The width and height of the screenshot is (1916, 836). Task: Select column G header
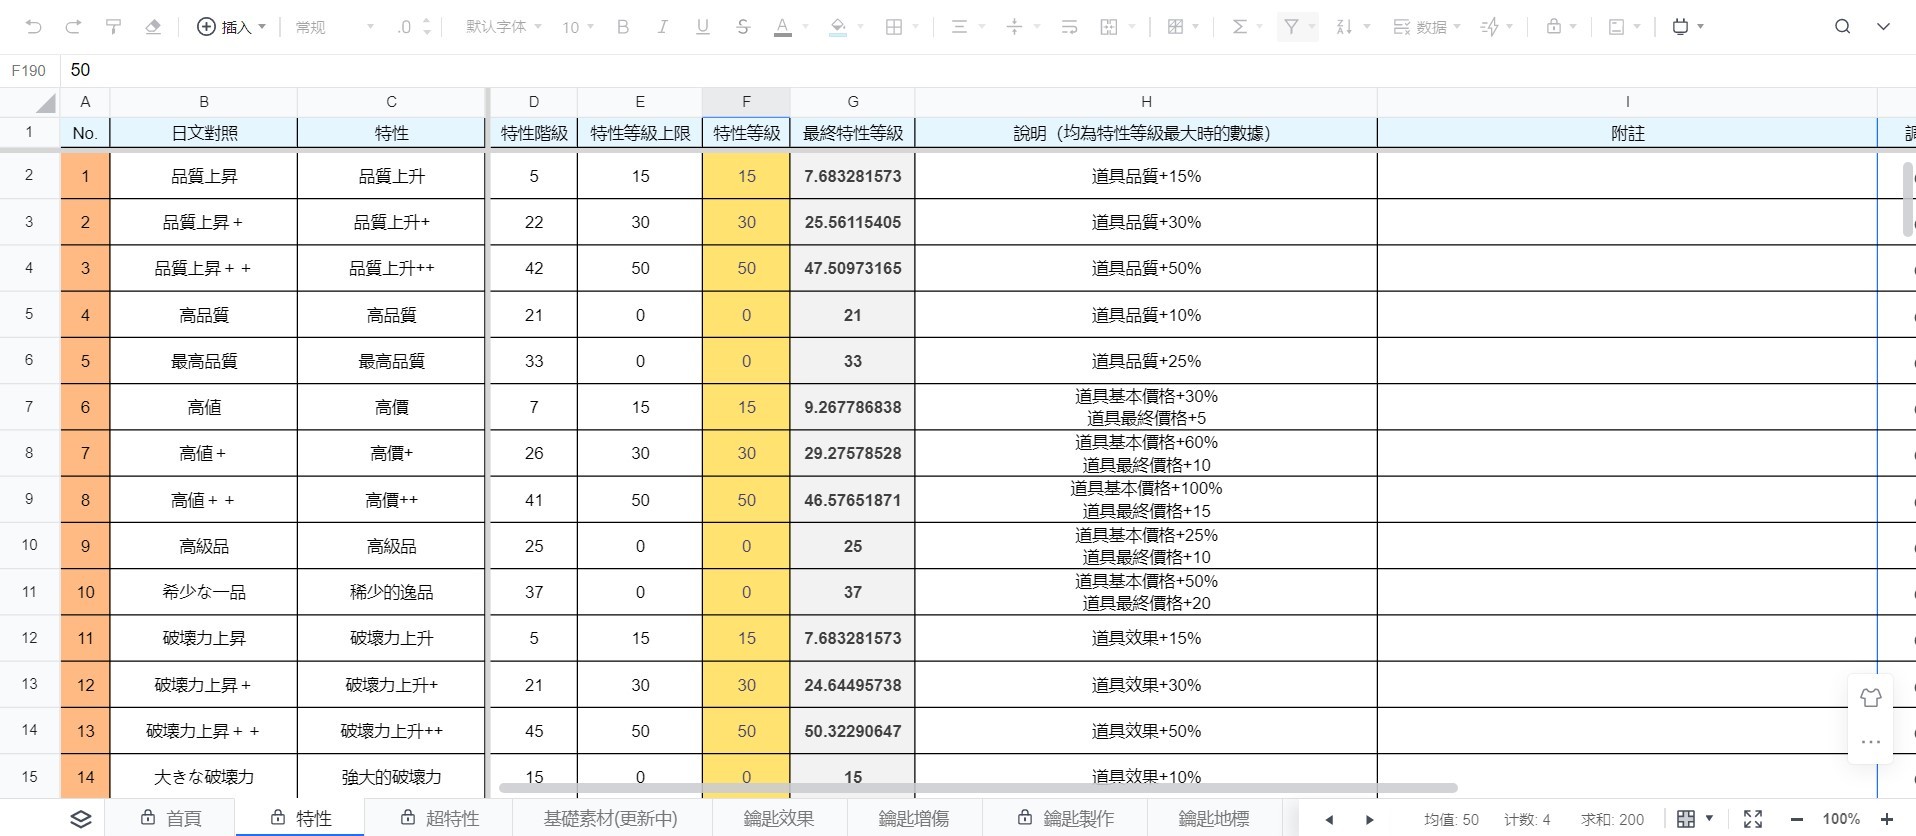coord(853,102)
